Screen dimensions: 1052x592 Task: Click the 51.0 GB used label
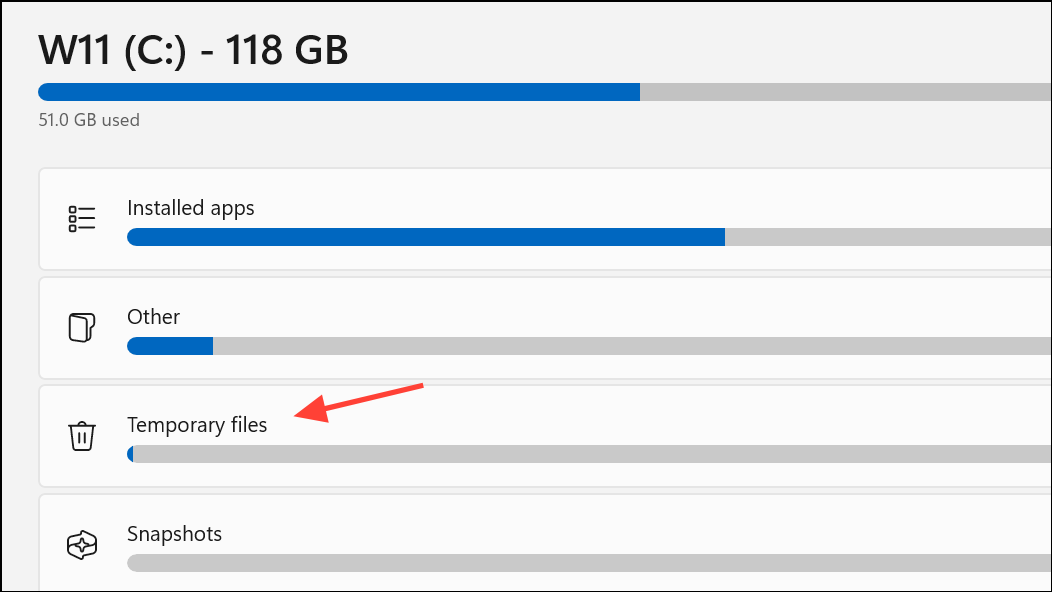click(x=88, y=119)
